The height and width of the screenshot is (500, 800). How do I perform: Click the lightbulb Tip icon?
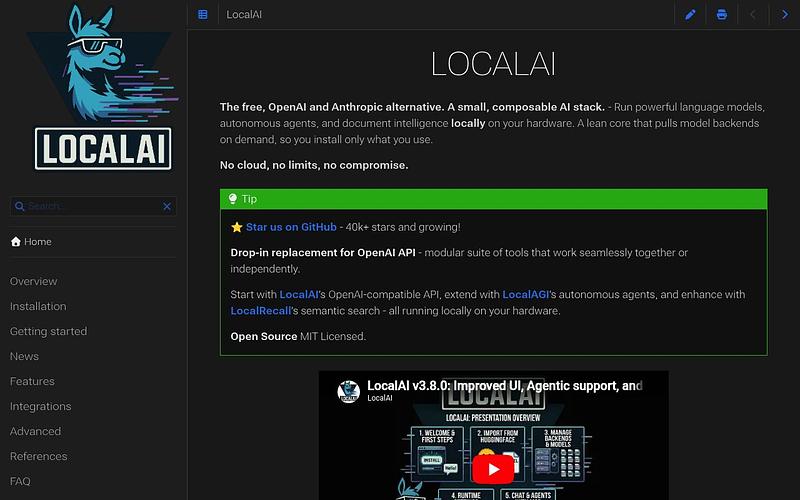pyautogui.click(x=233, y=198)
